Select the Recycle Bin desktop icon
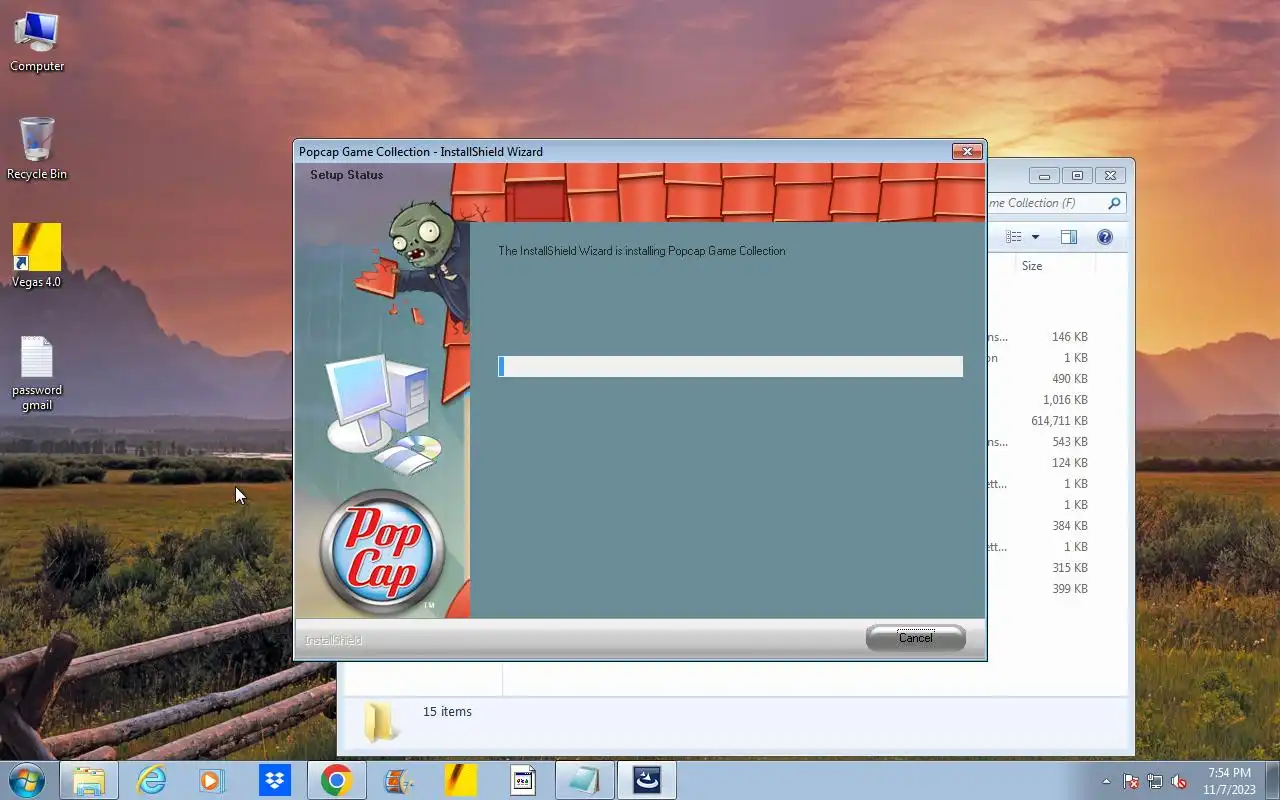The height and width of the screenshot is (800, 1280). [37, 148]
